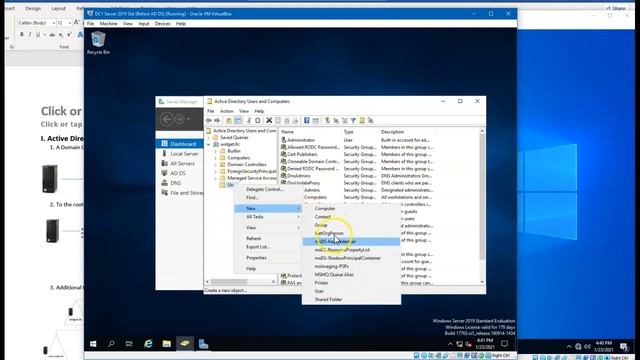Choose Export List... in context menu
The image size is (640, 360).
tap(268, 247)
